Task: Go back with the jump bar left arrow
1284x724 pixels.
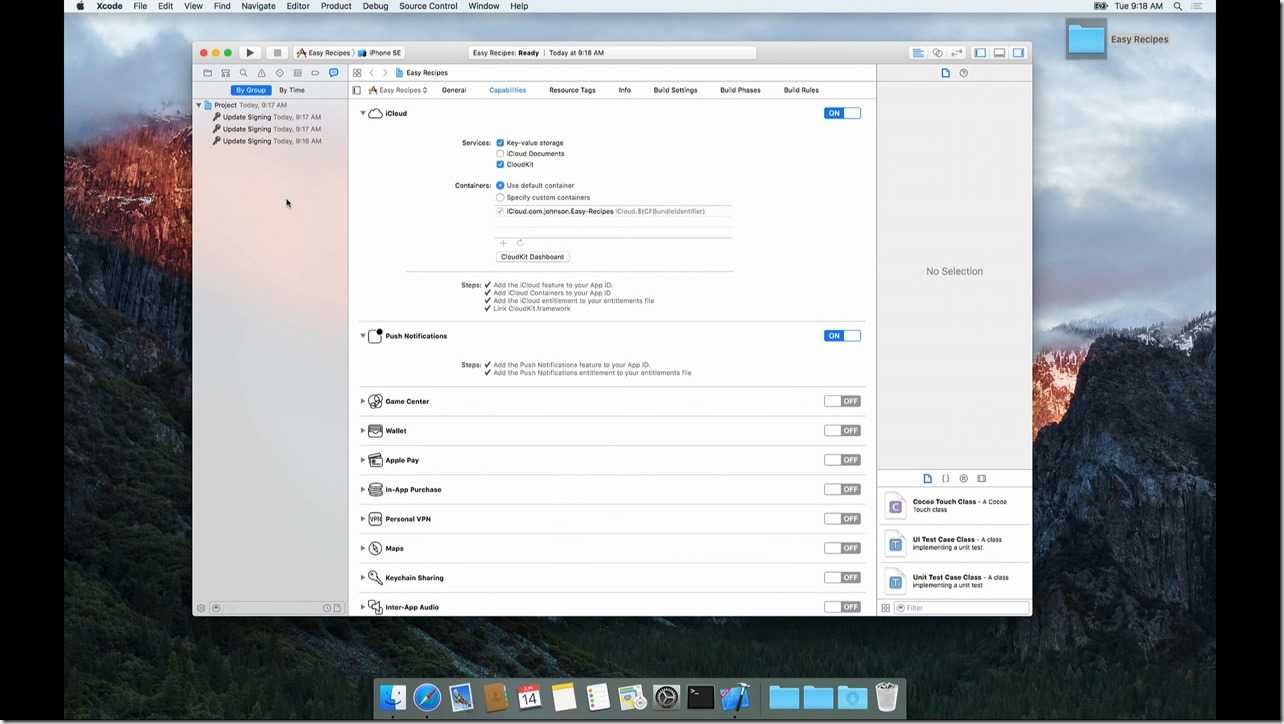Action: pyautogui.click(x=372, y=73)
